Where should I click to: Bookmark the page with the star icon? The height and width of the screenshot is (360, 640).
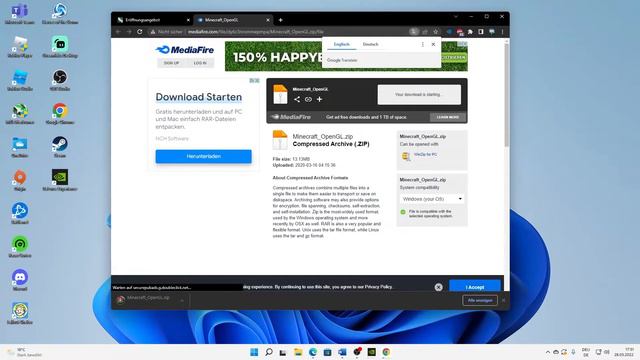436,31
